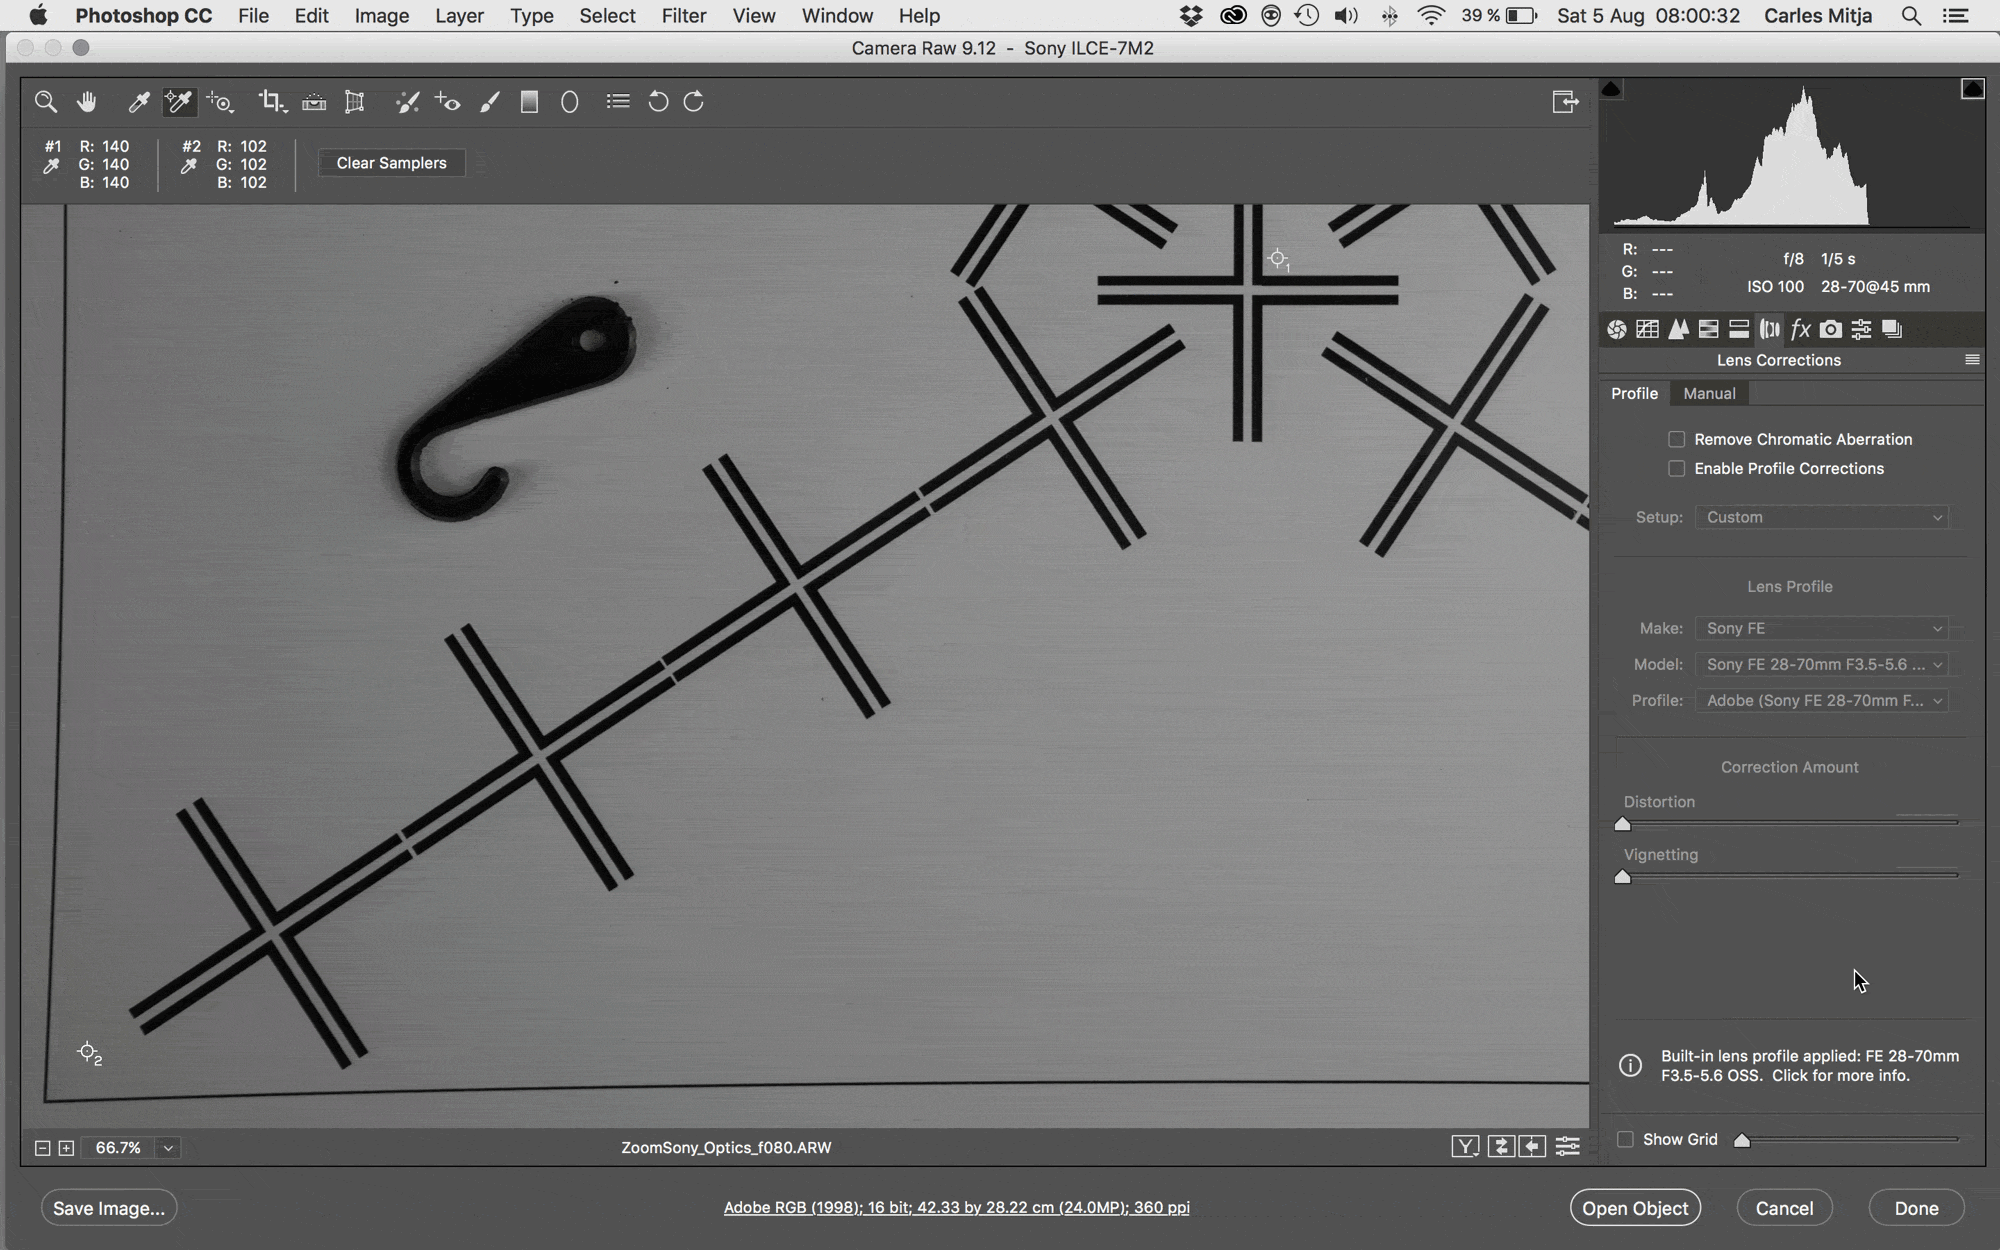Expand the lens Make dropdown

(x=1822, y=628)
